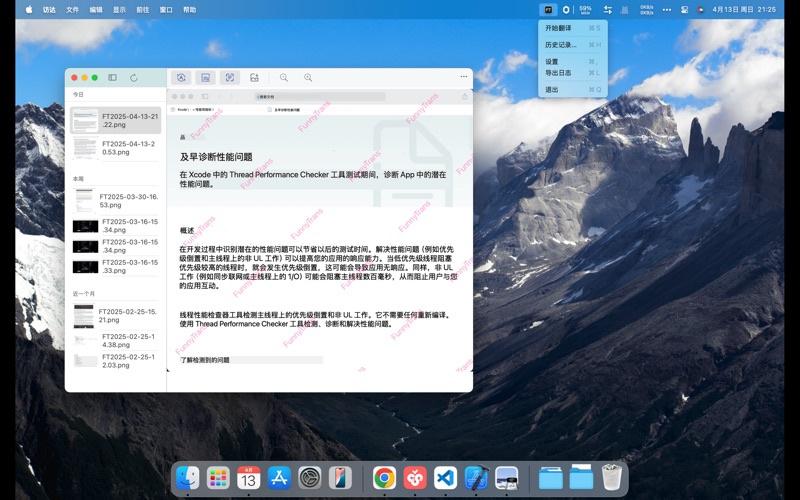
Task: Zoom out the screenshot preview
Action: coord(284,77)
